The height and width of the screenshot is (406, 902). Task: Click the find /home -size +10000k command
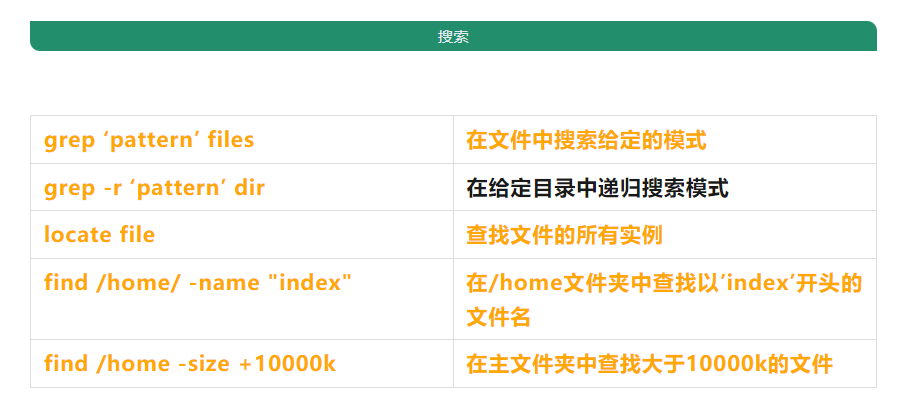(x=189, y=364)
